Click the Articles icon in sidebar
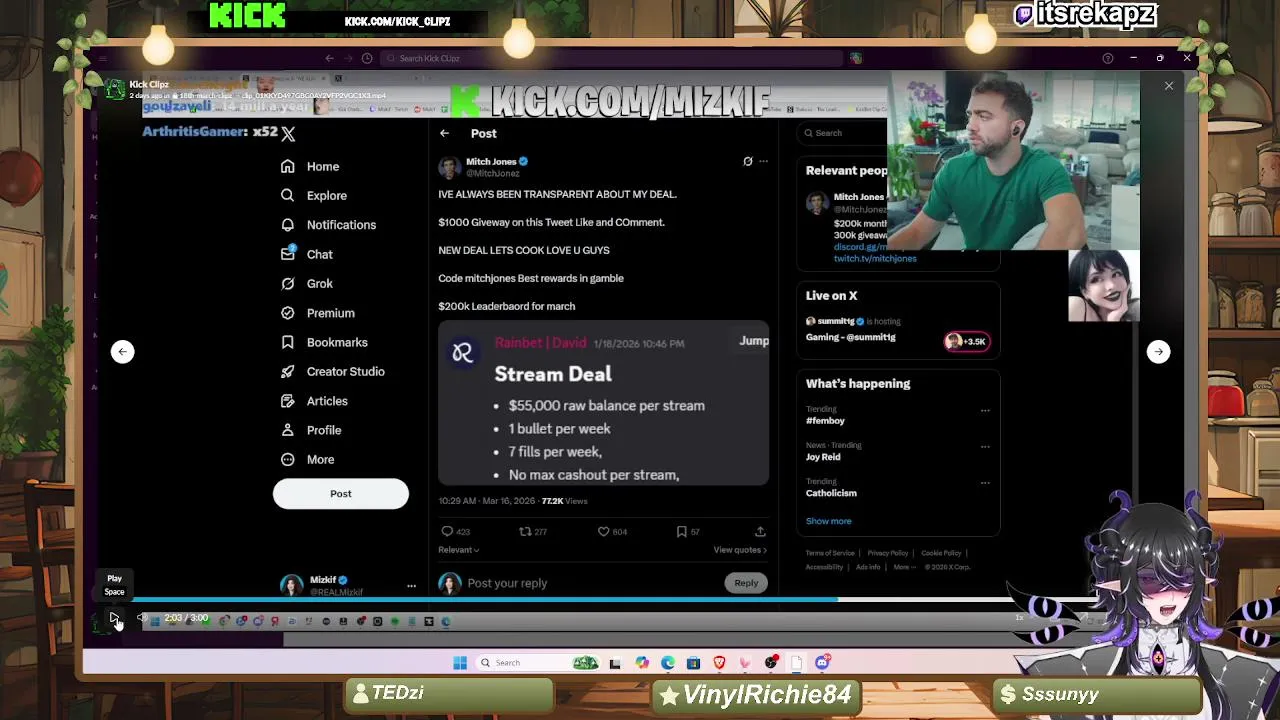This screenshot has height=720, width=1280. pos(288,401)
